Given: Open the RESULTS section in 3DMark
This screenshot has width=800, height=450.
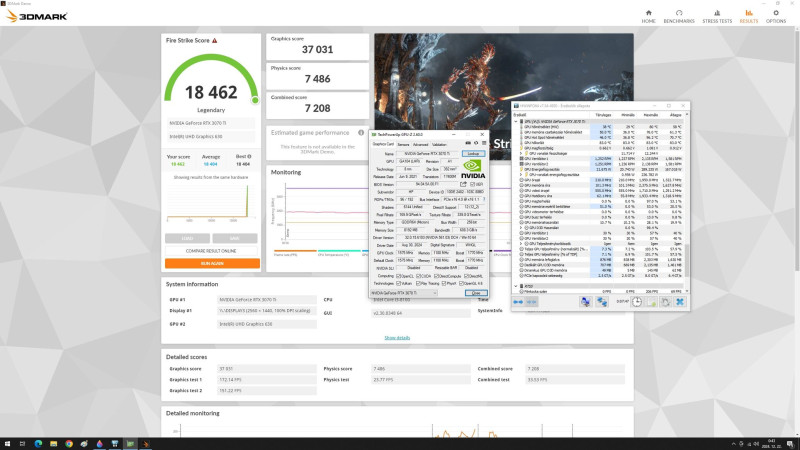Looking at the screenshot, I should click(x=748, y=17).
